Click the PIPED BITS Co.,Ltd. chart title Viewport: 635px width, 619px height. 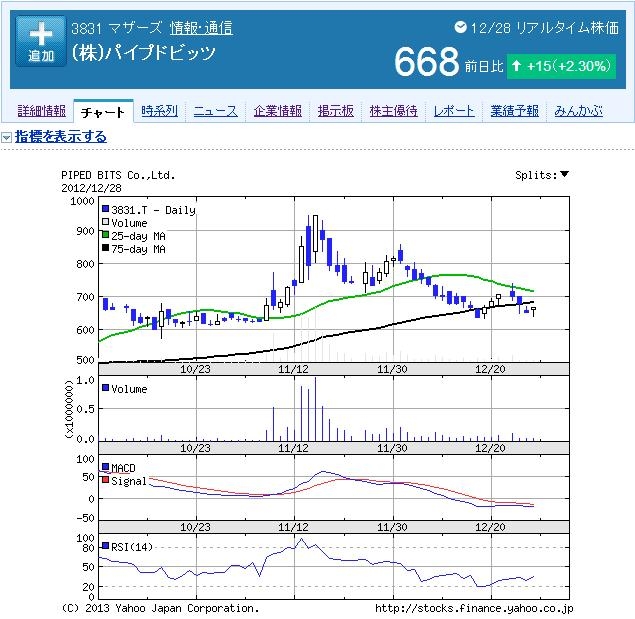(x=118, y=175)
